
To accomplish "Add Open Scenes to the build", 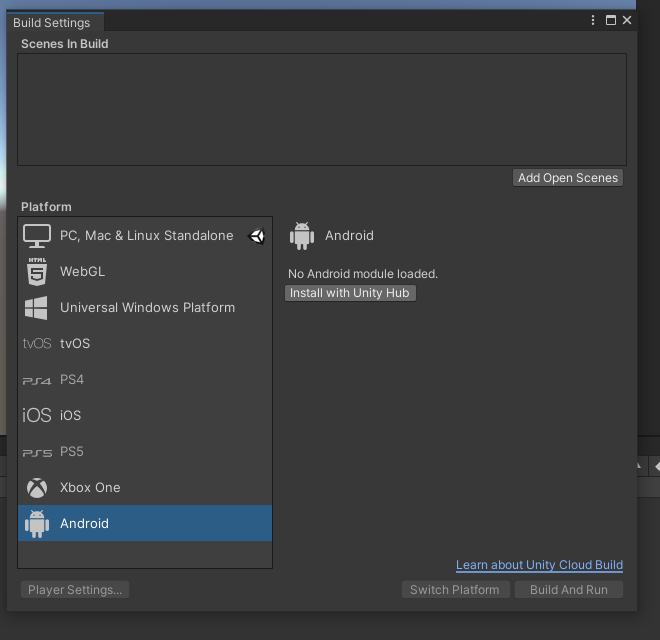I will click(x=568, y=178).
